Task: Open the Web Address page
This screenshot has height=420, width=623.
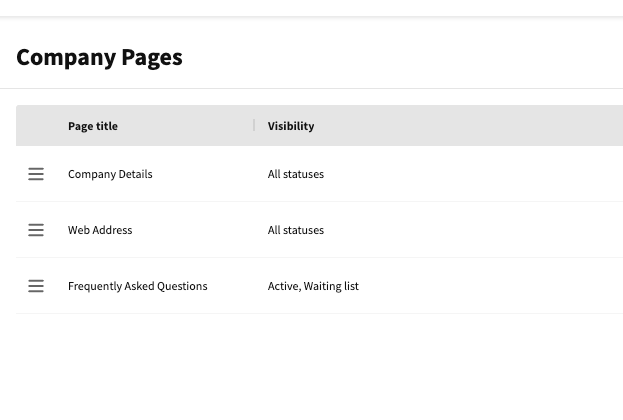Action: point(100,230)
